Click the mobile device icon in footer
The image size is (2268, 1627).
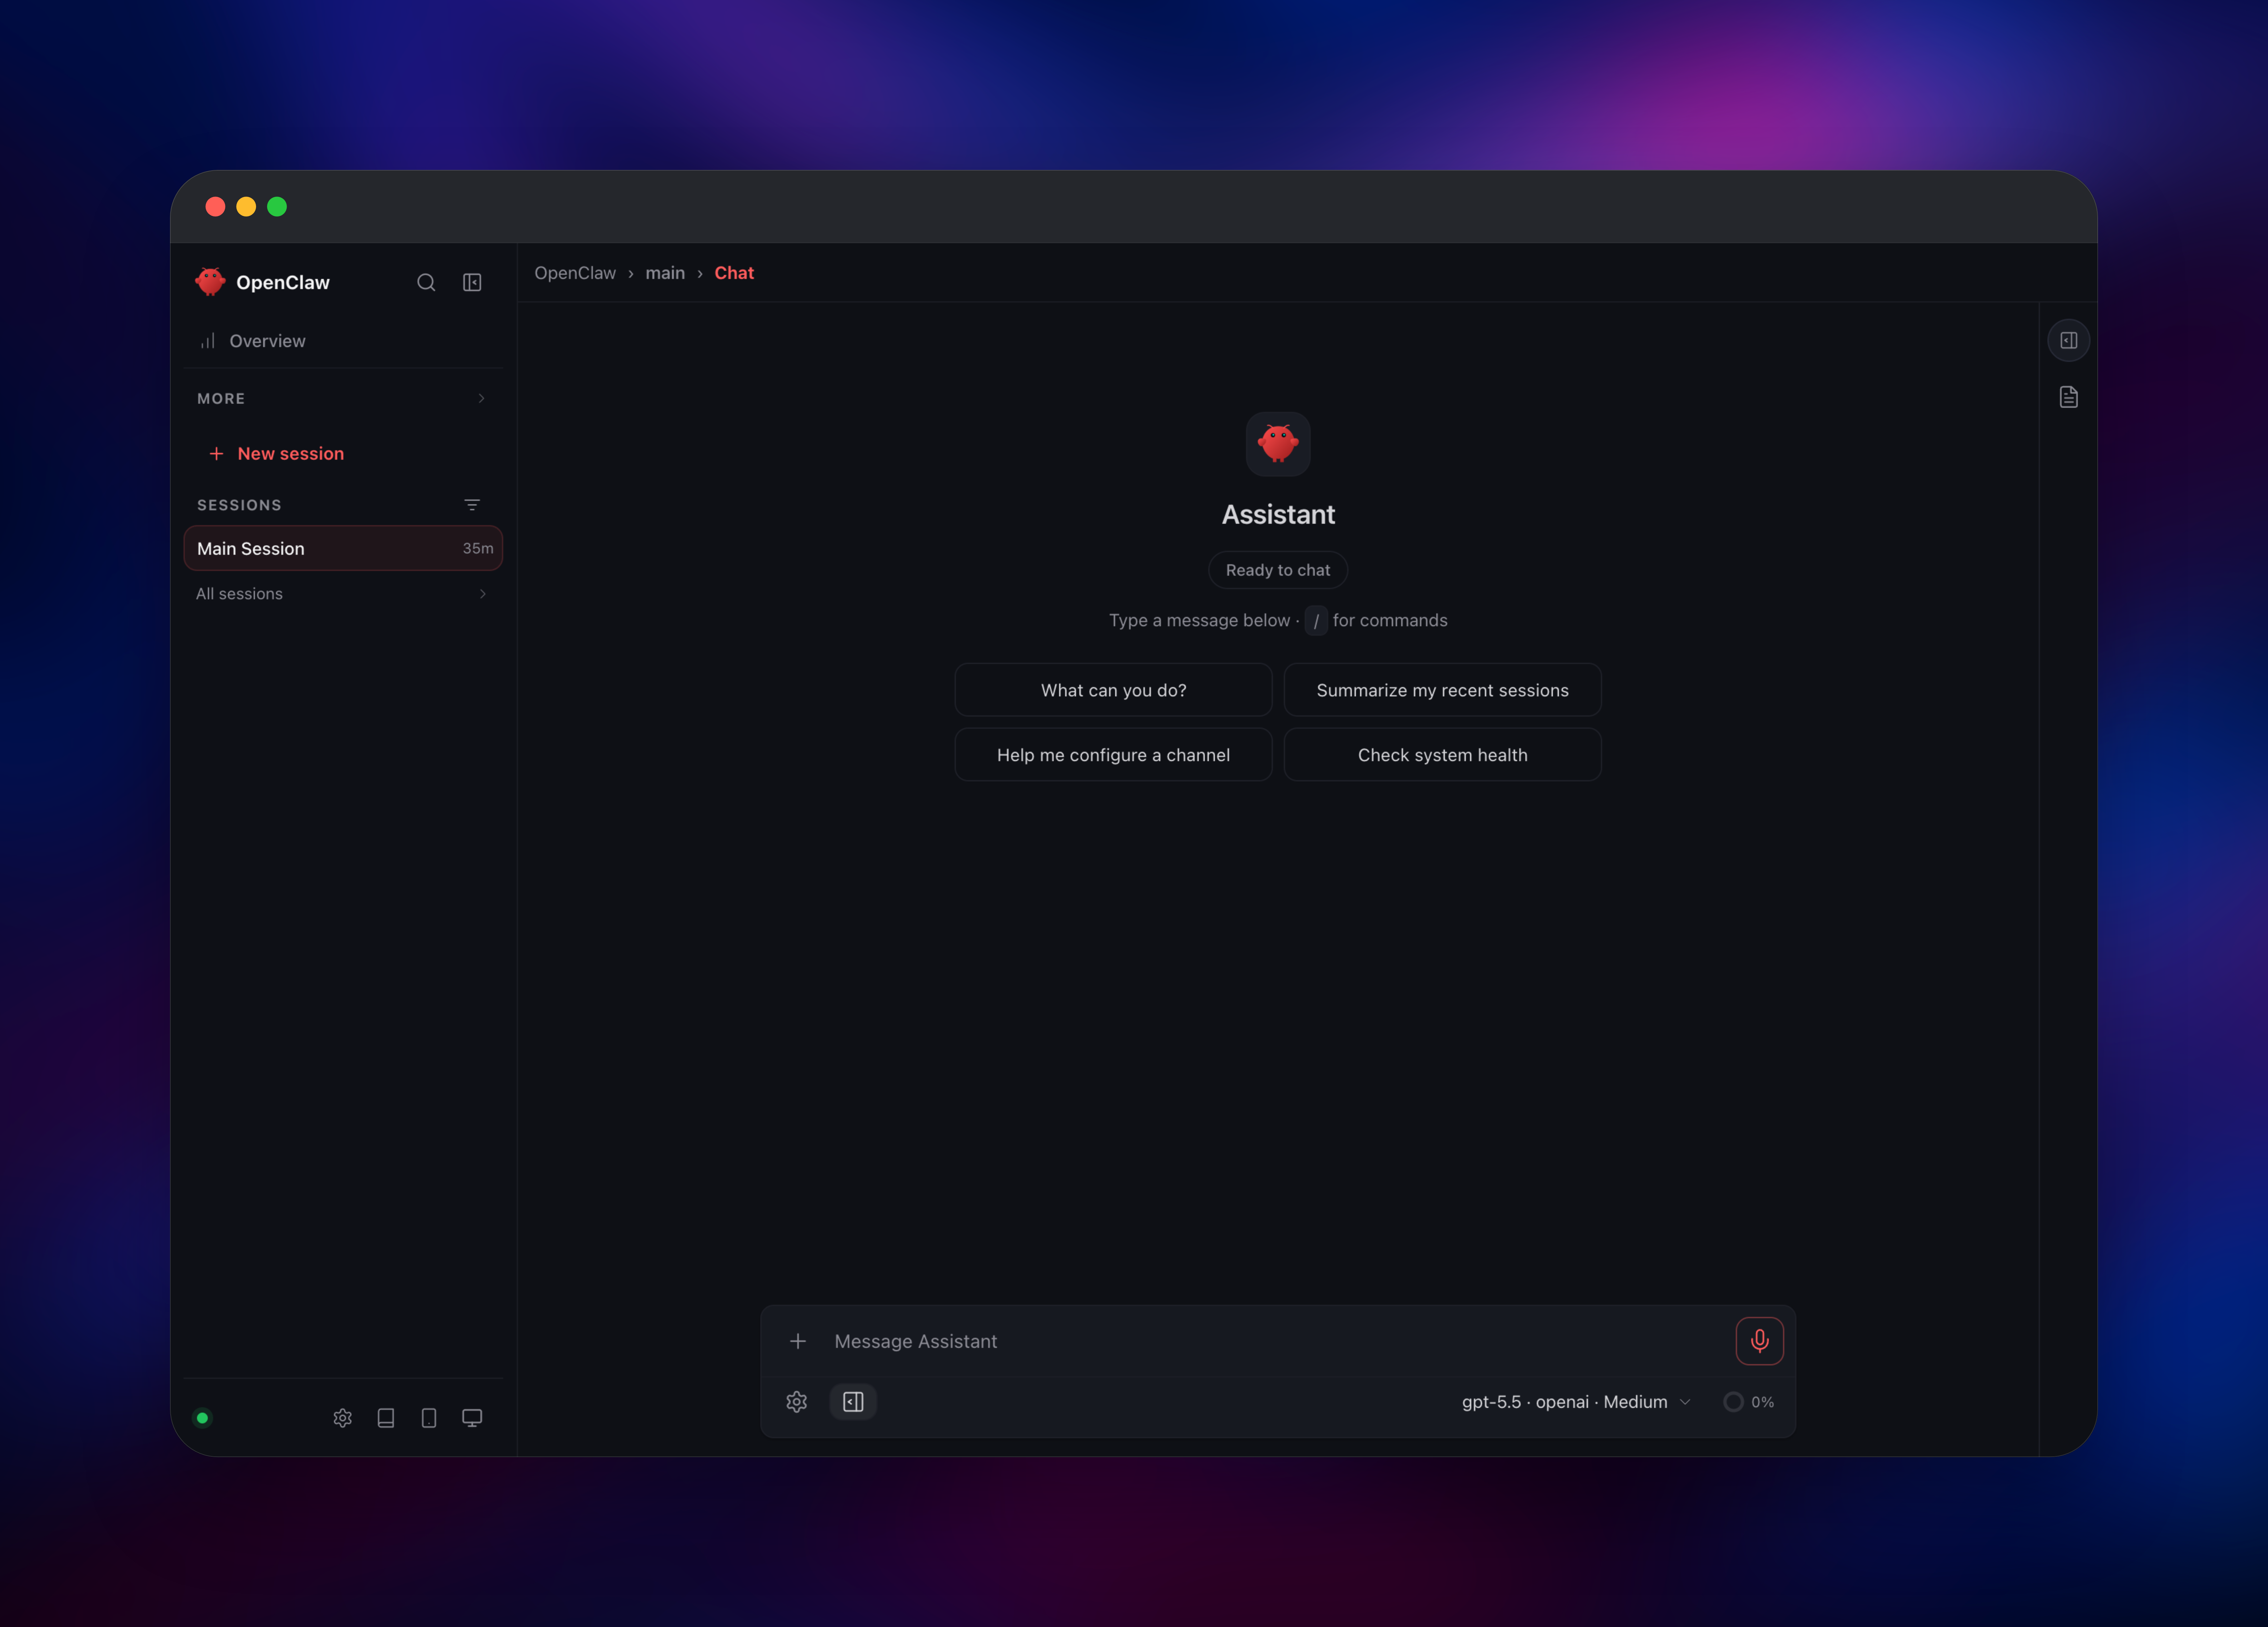coord(429,1418)
